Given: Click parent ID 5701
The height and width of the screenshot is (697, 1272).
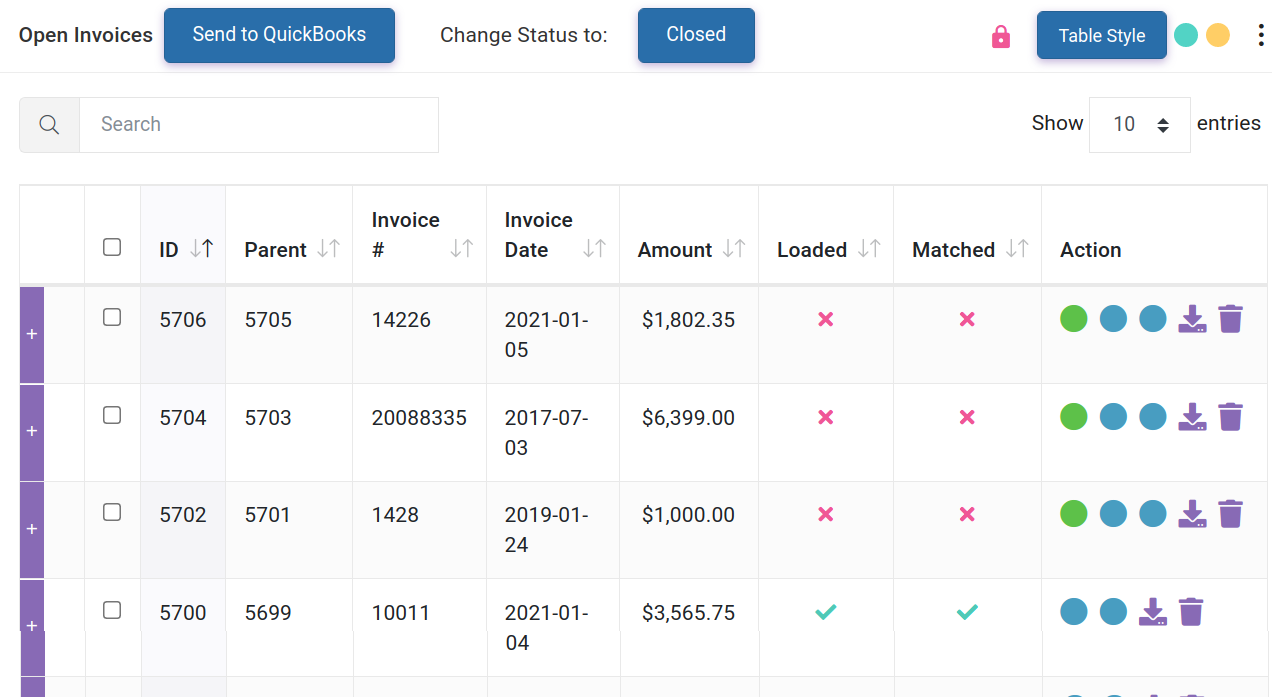Looking at the screenshot, I should coord(268,515).
